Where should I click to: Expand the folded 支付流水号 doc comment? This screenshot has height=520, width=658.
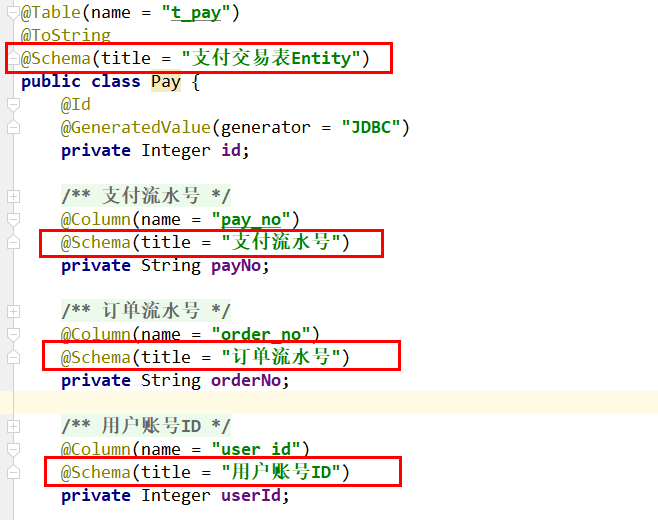tap(13, 197)
